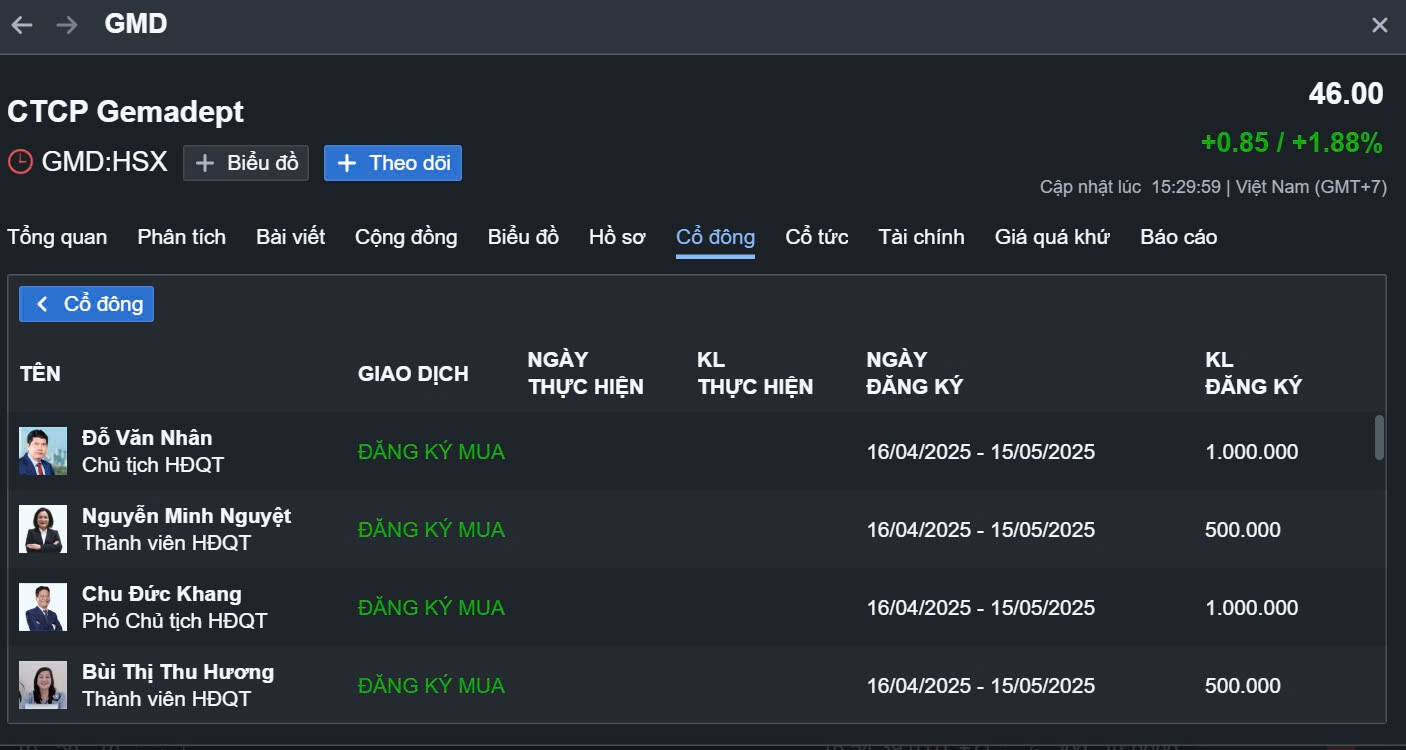Screen dimensions: 1406x750
Task: Click the shareholder table scrollbar thumb
Action: pyautogui.click(x=1380, y=438)
